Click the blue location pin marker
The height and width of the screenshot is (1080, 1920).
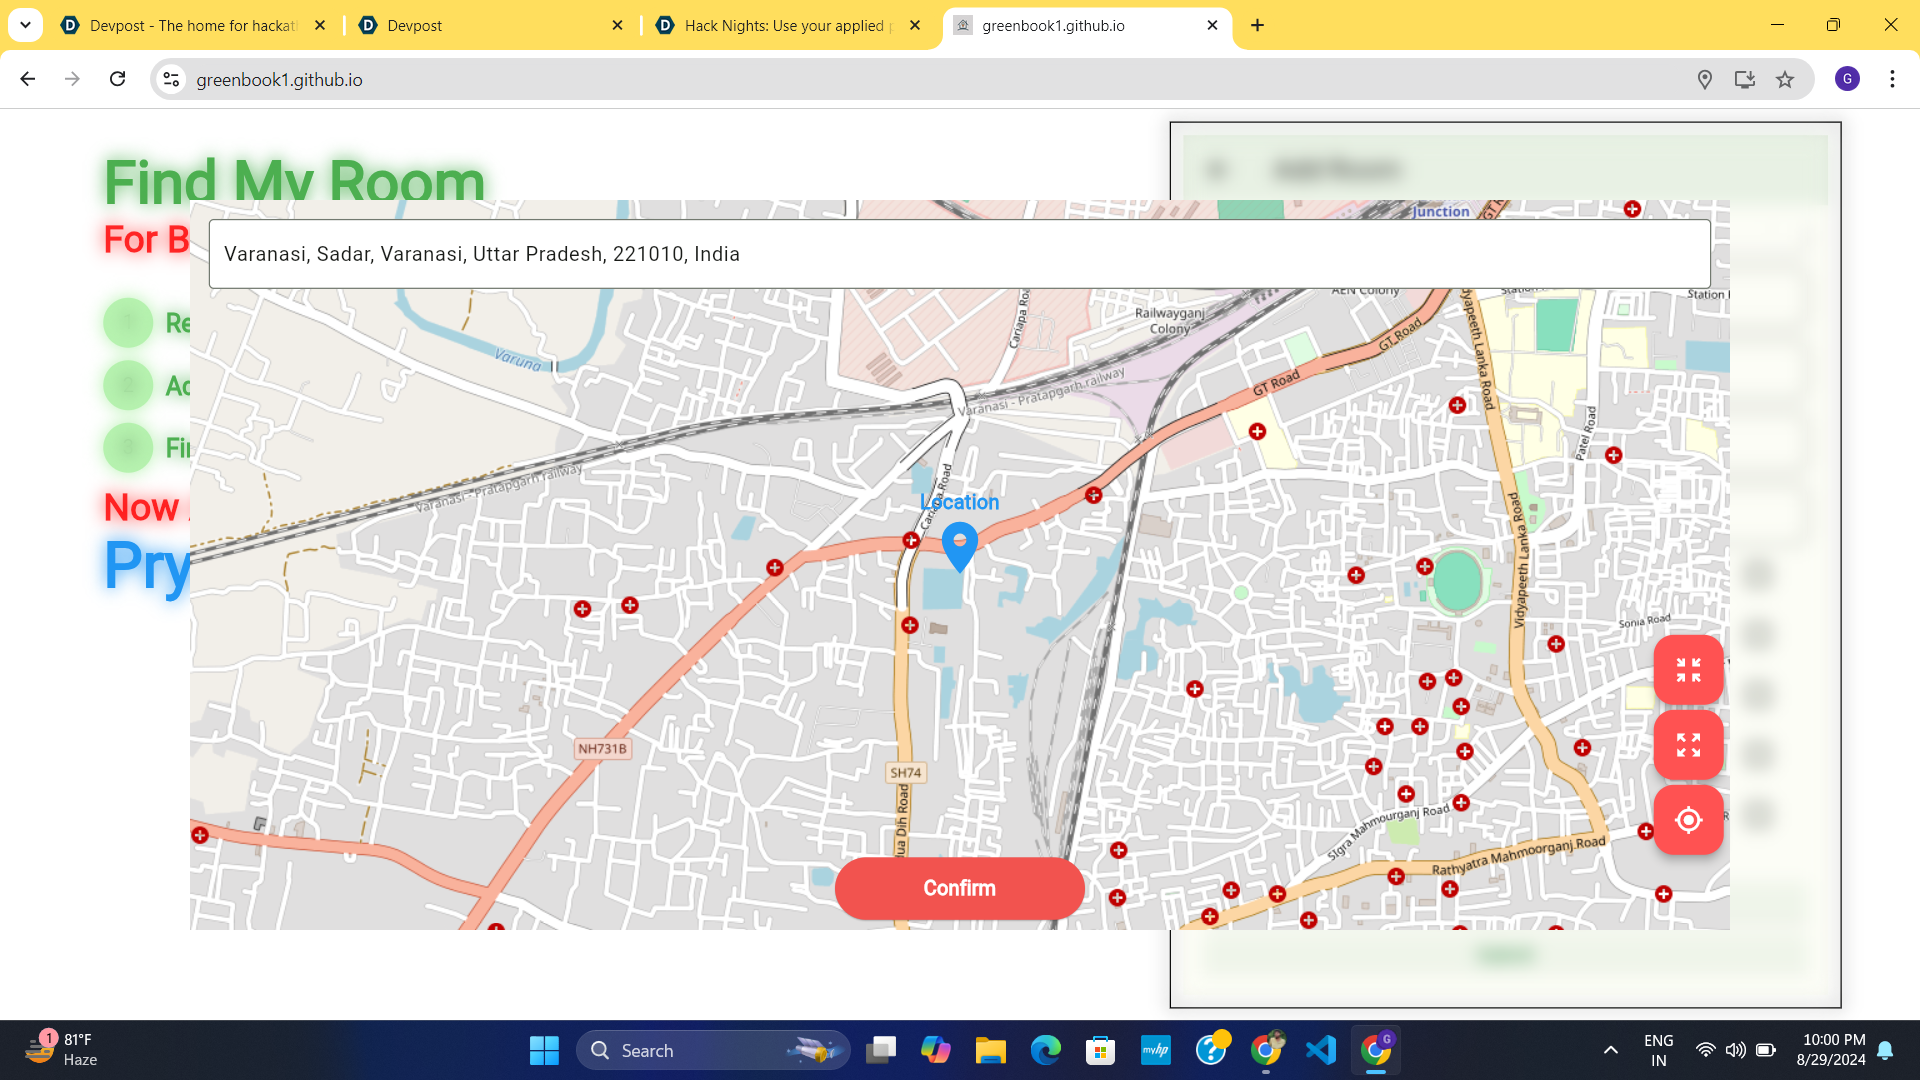pyautogui.click(x=959, y=547)
